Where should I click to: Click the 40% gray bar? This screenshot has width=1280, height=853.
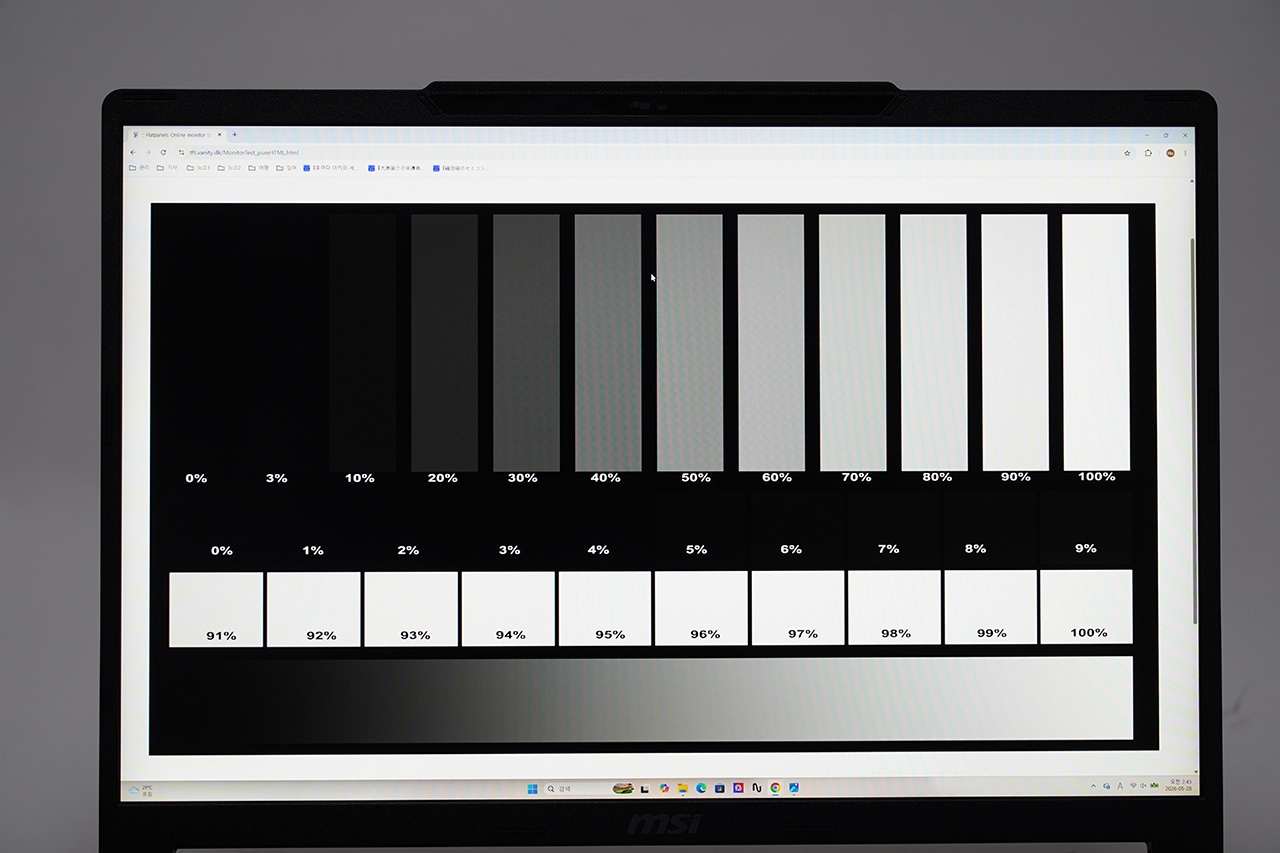608,342
